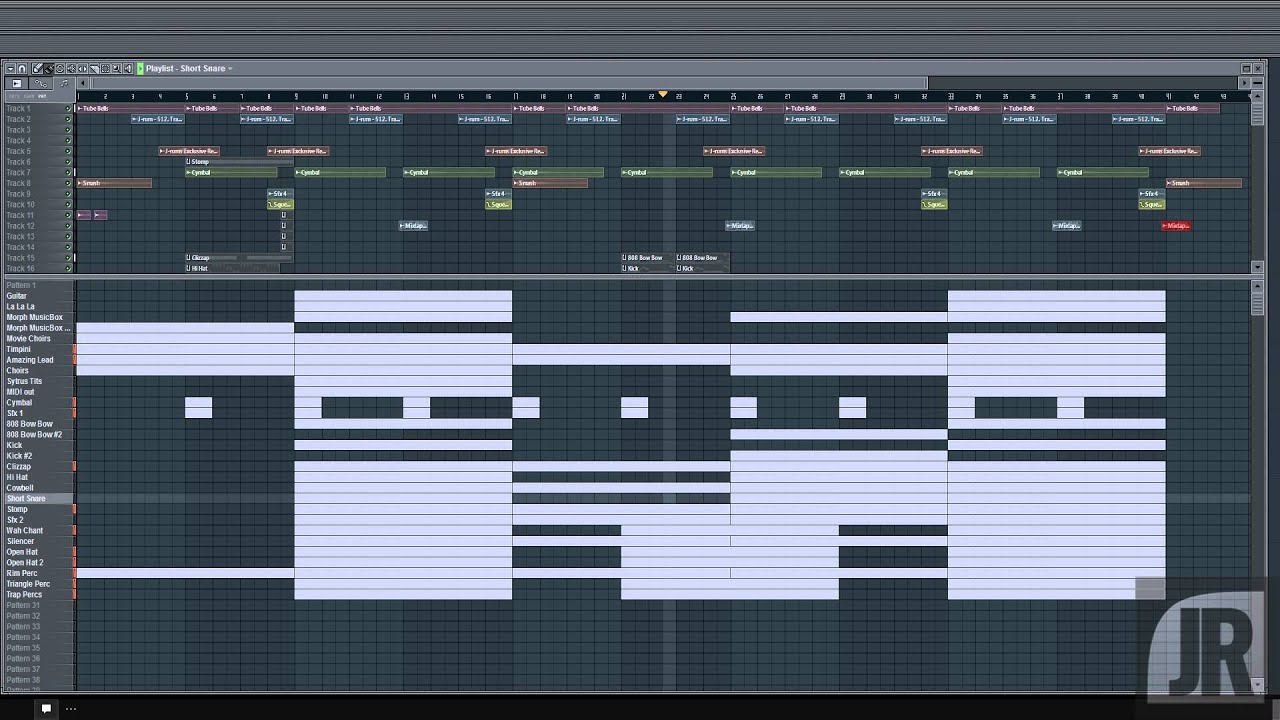
Task: Open the 'Playlist - Short Snare' title dropdown
Action: (229, 68)
